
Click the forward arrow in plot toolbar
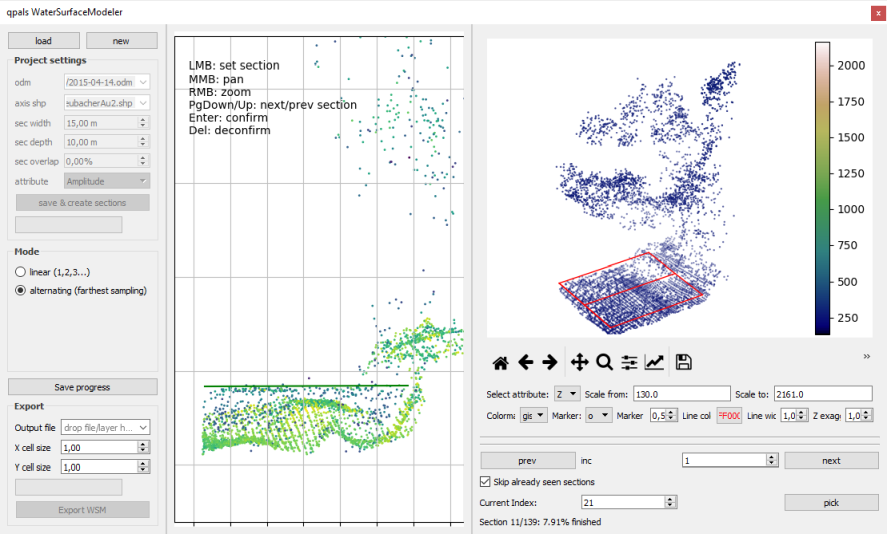click(549, 362)
